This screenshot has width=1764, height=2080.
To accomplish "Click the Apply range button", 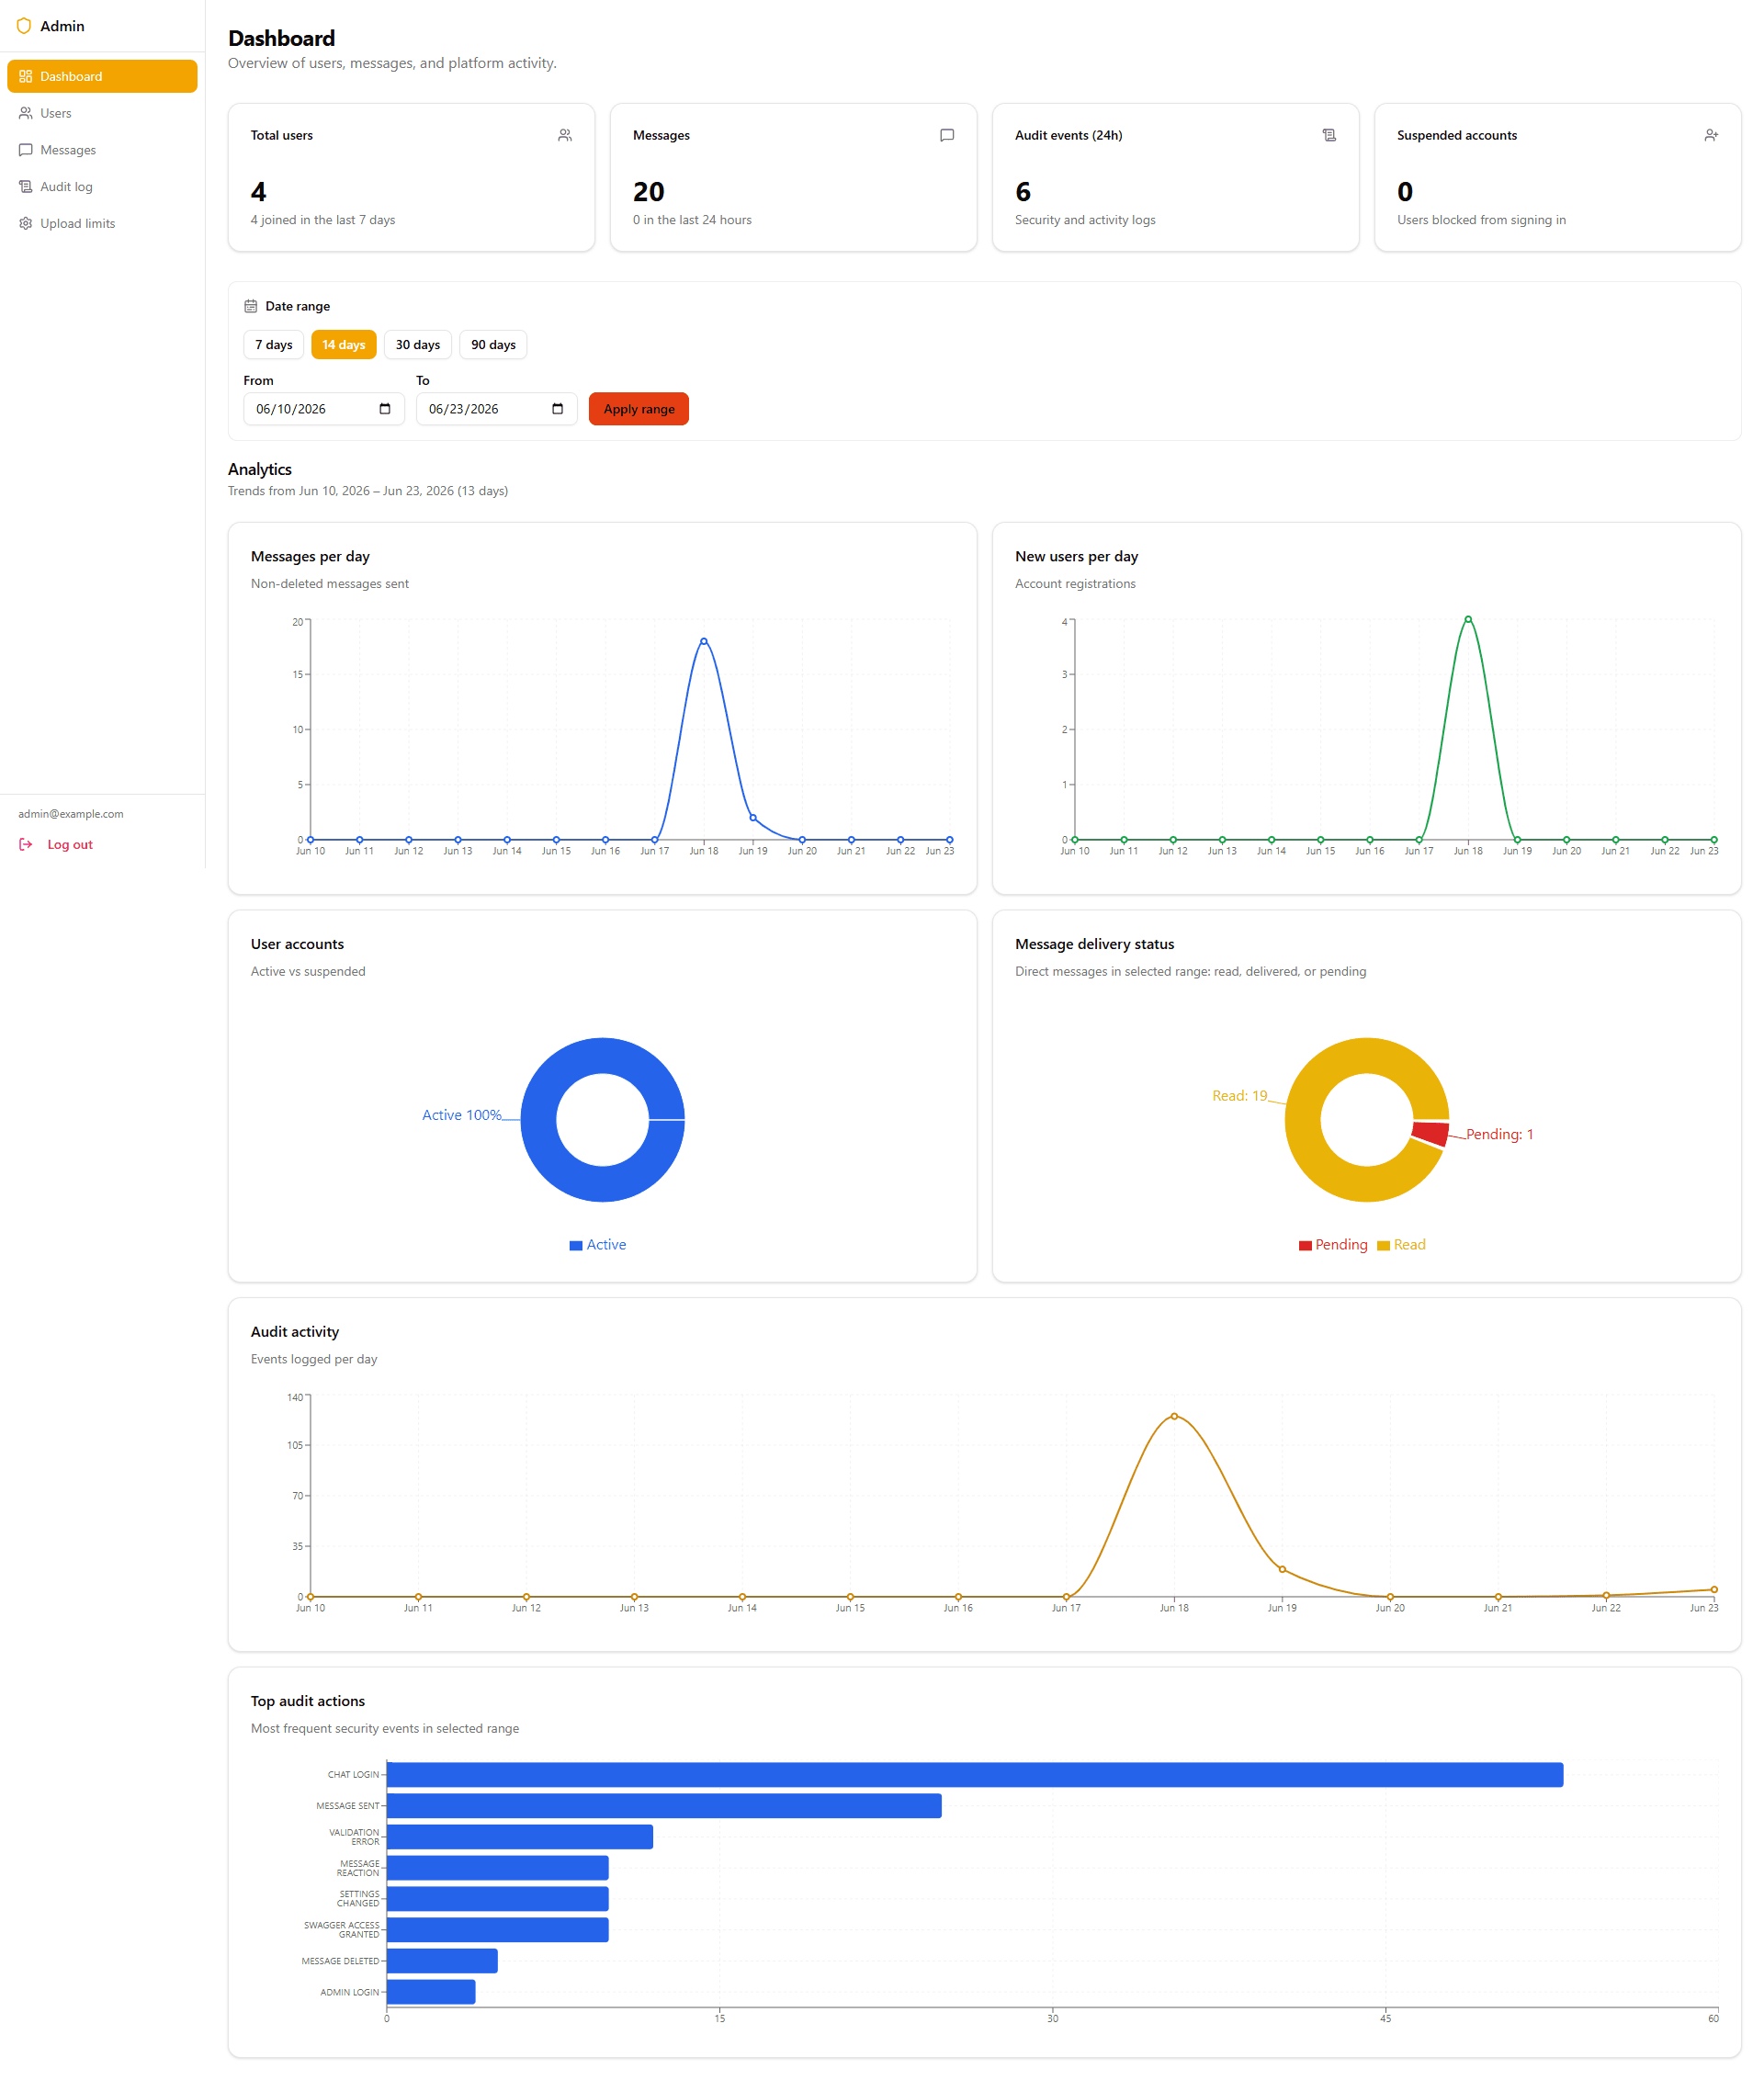I will pyautogui.click(x=639, y=409).
